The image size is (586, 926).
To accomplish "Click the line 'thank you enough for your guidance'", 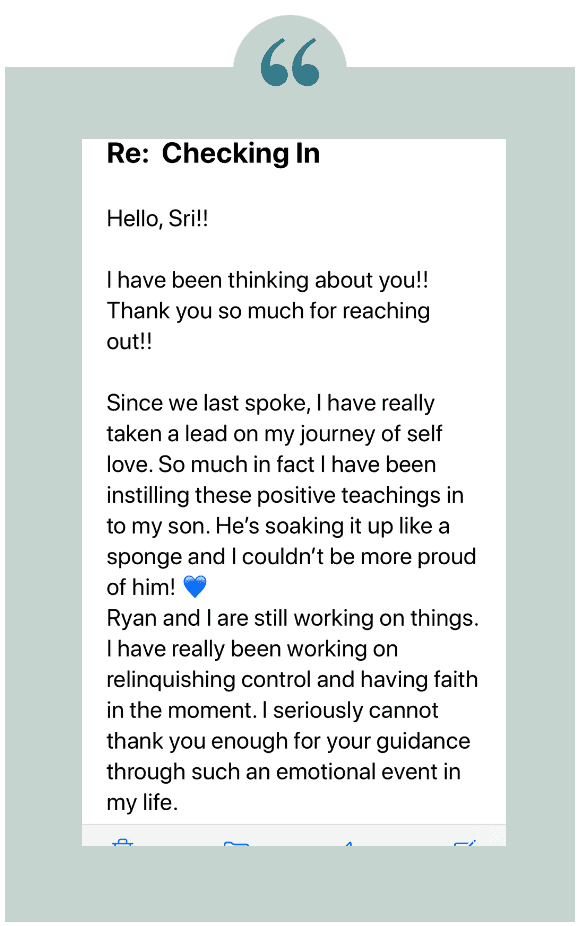I will pyautogui.click(x=288, y=741).
